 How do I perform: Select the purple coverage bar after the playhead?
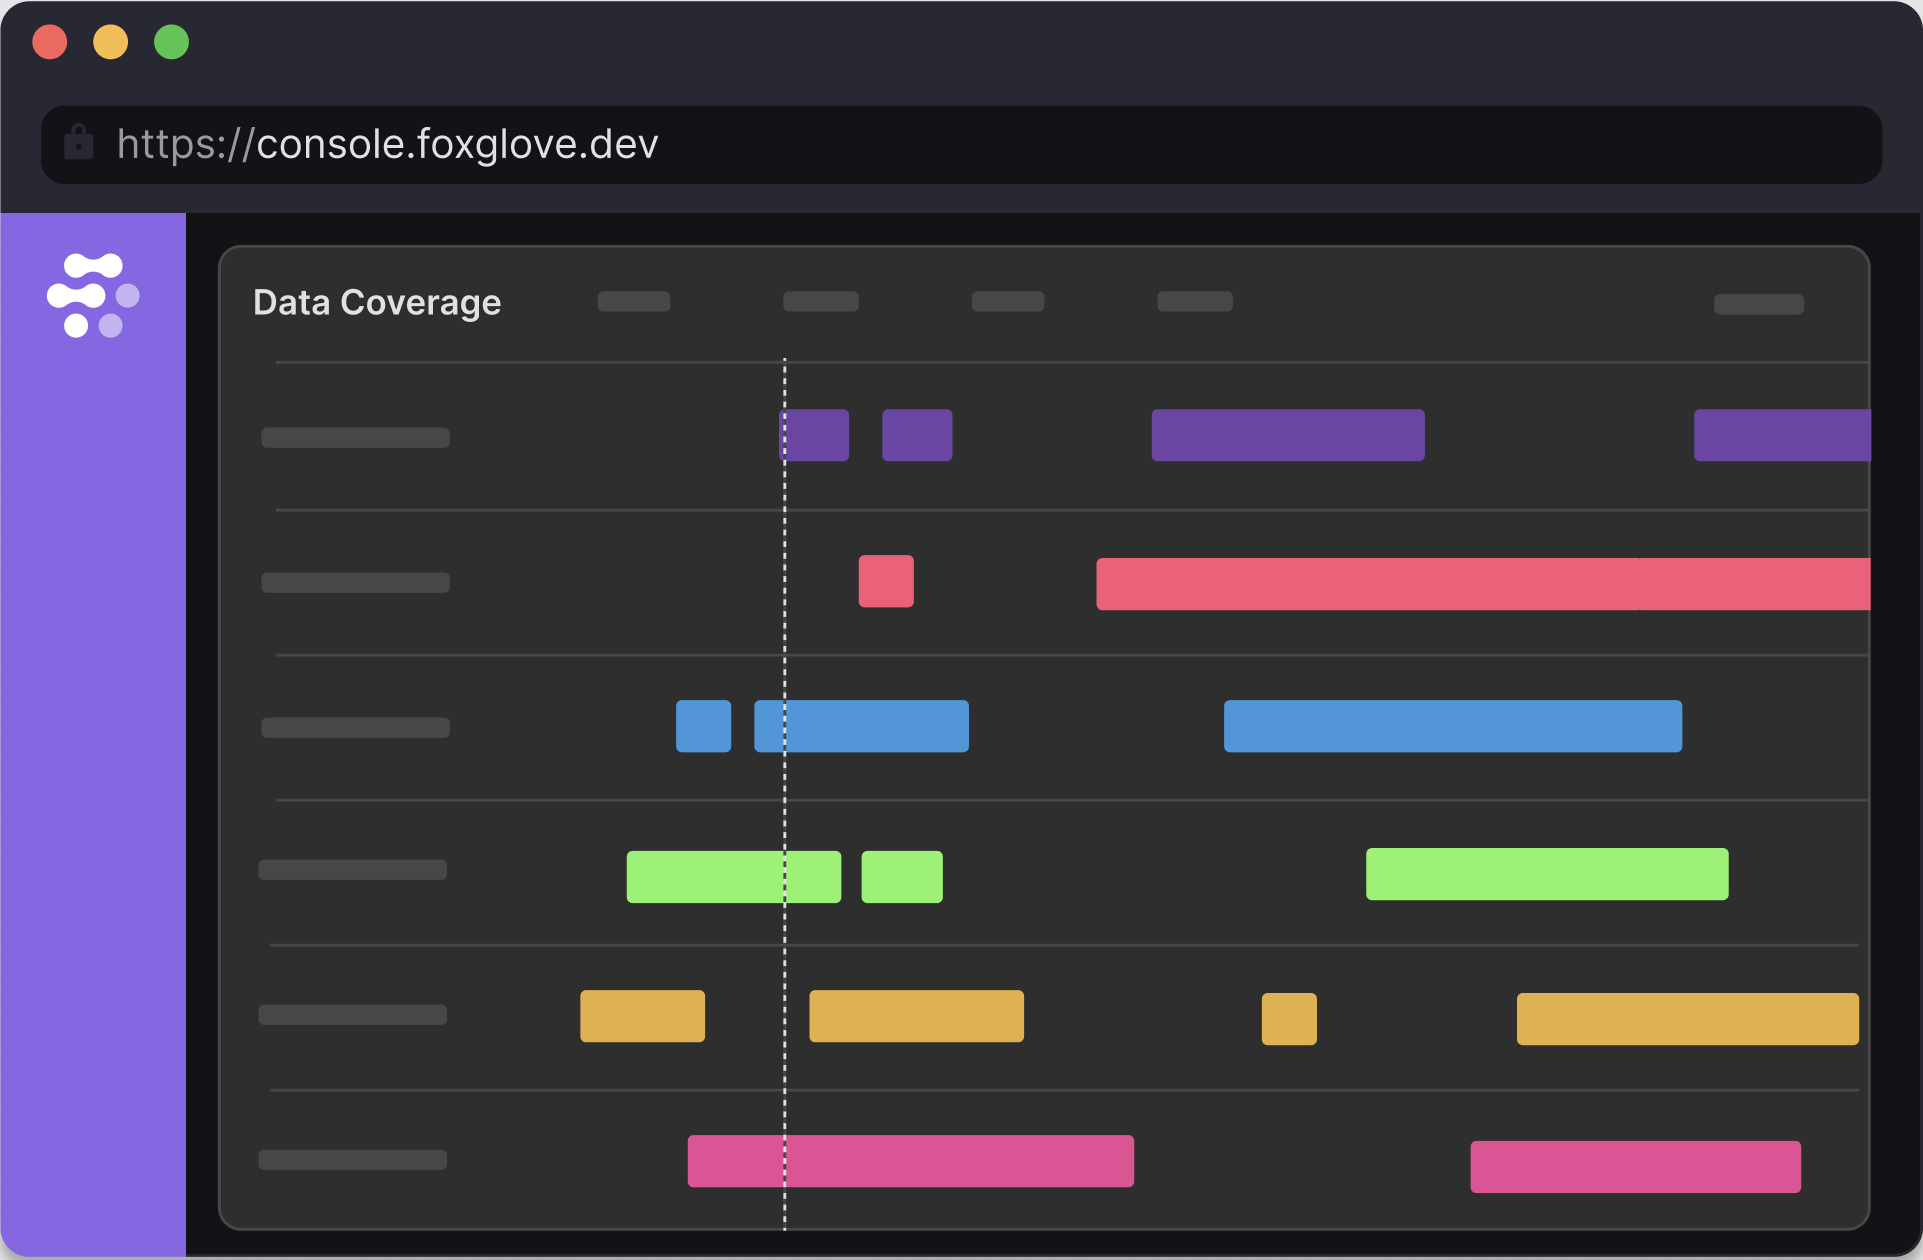(917, 435)
